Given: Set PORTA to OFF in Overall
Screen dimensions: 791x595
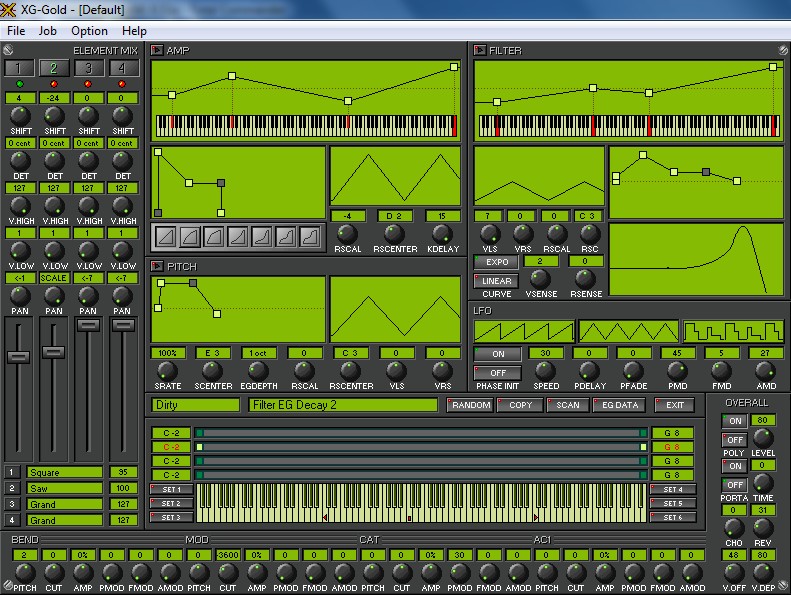Looking at the screenshot, I should 734,484.
